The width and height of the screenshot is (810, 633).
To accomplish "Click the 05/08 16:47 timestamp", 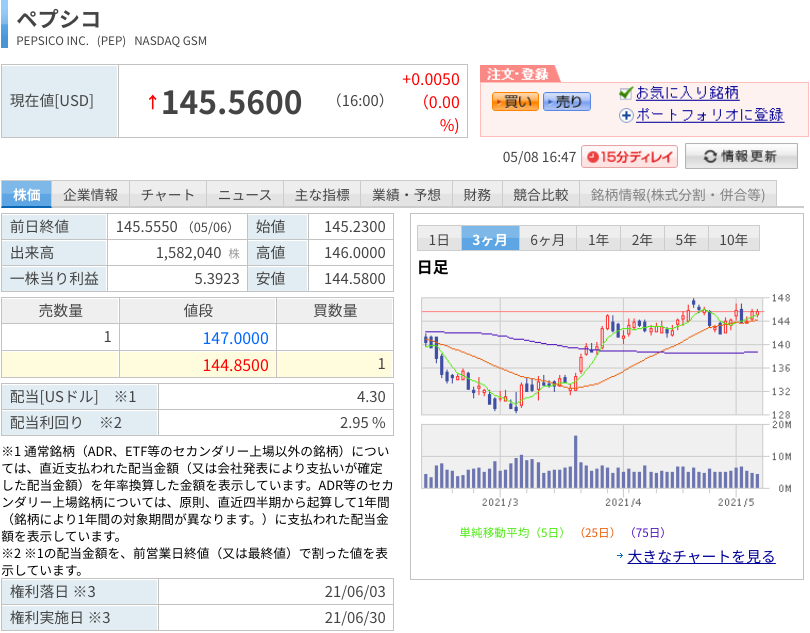I will pos(539,157).
